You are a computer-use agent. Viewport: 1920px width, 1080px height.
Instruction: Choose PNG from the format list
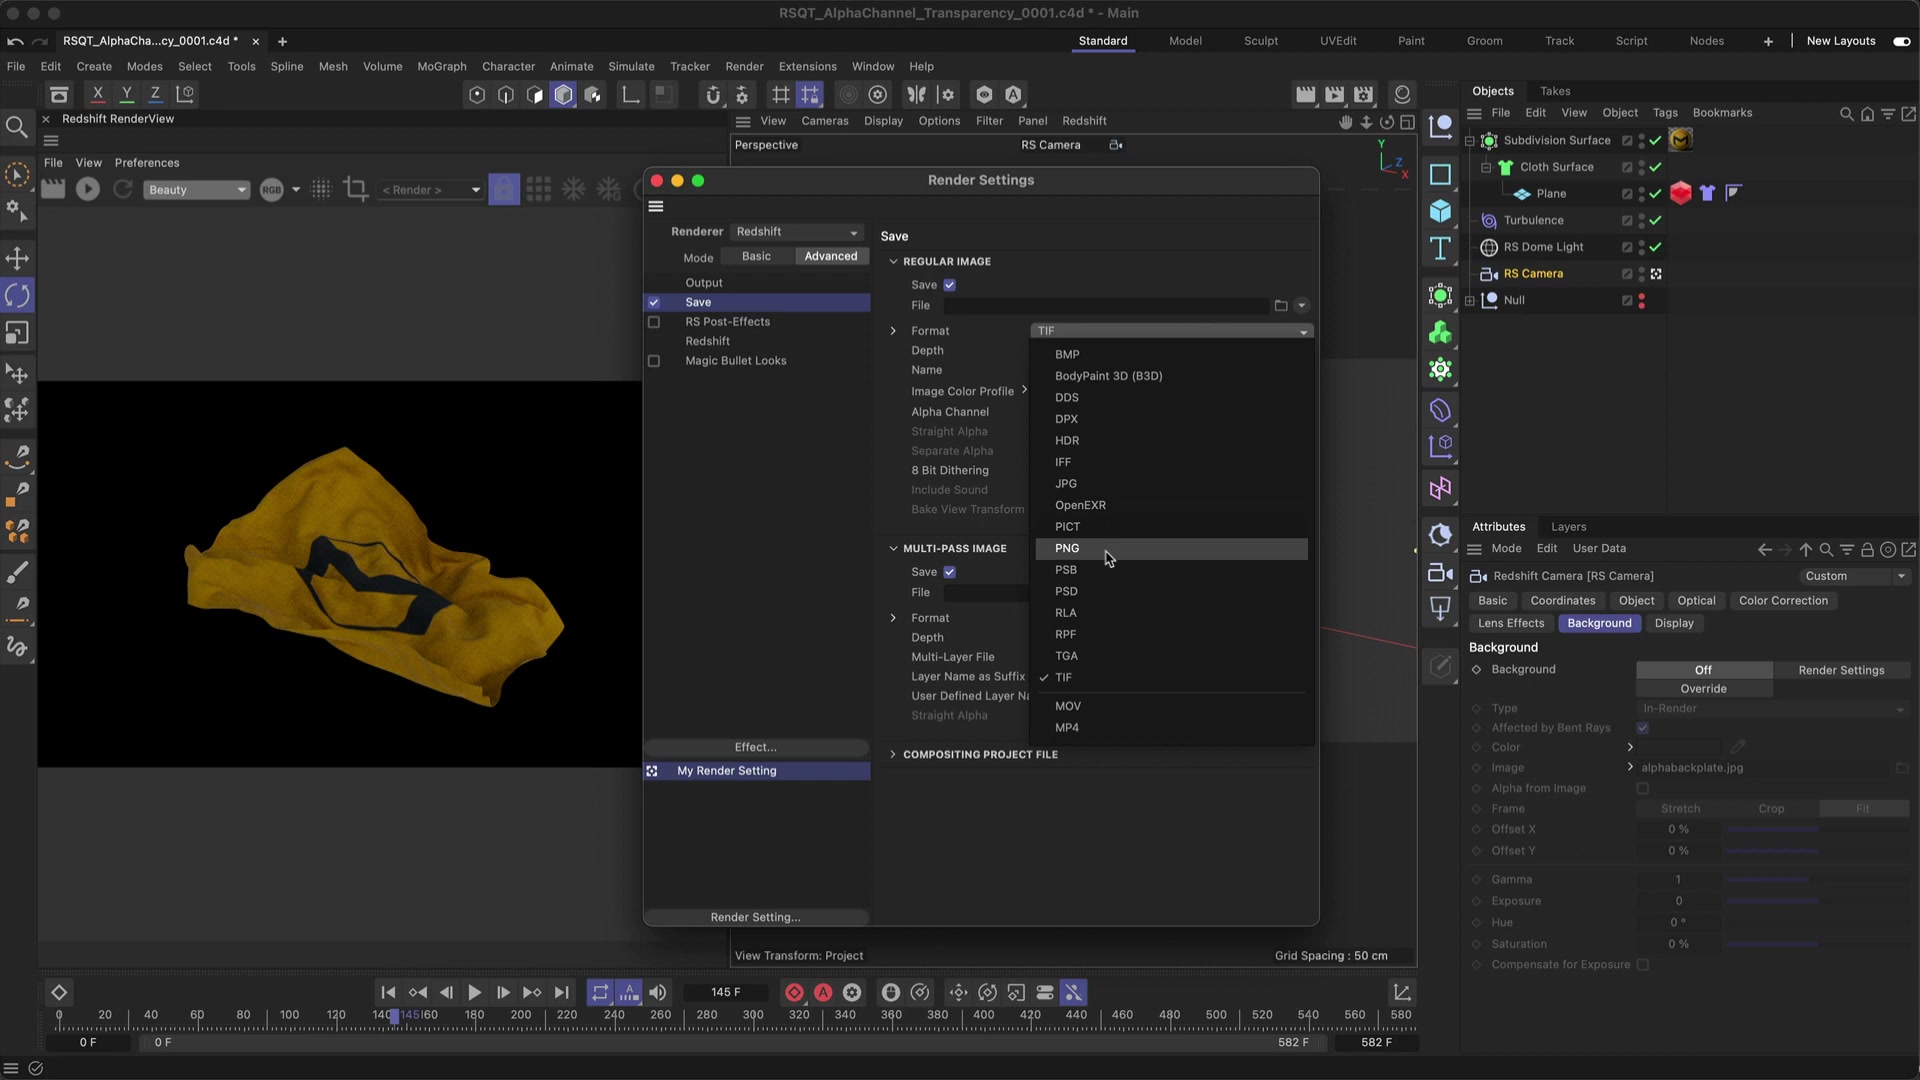click(x=1067, y=548)
